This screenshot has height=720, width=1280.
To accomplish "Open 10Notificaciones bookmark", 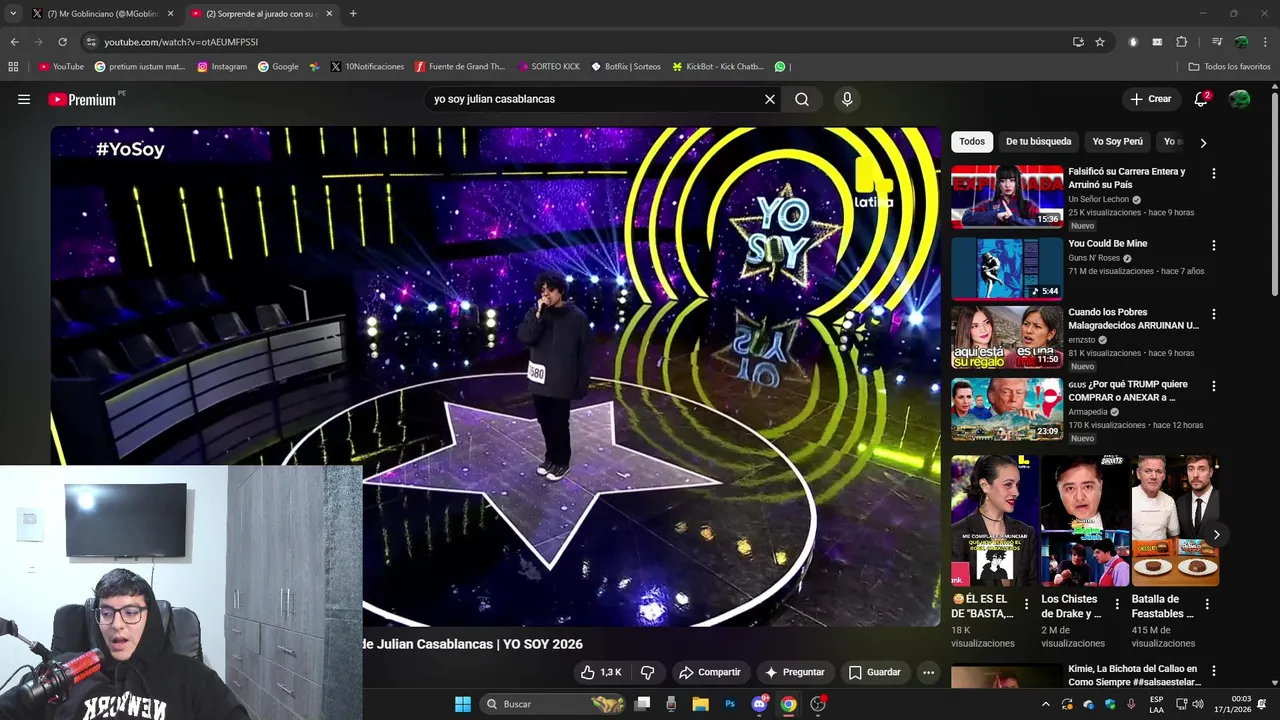I will point(366,67).
